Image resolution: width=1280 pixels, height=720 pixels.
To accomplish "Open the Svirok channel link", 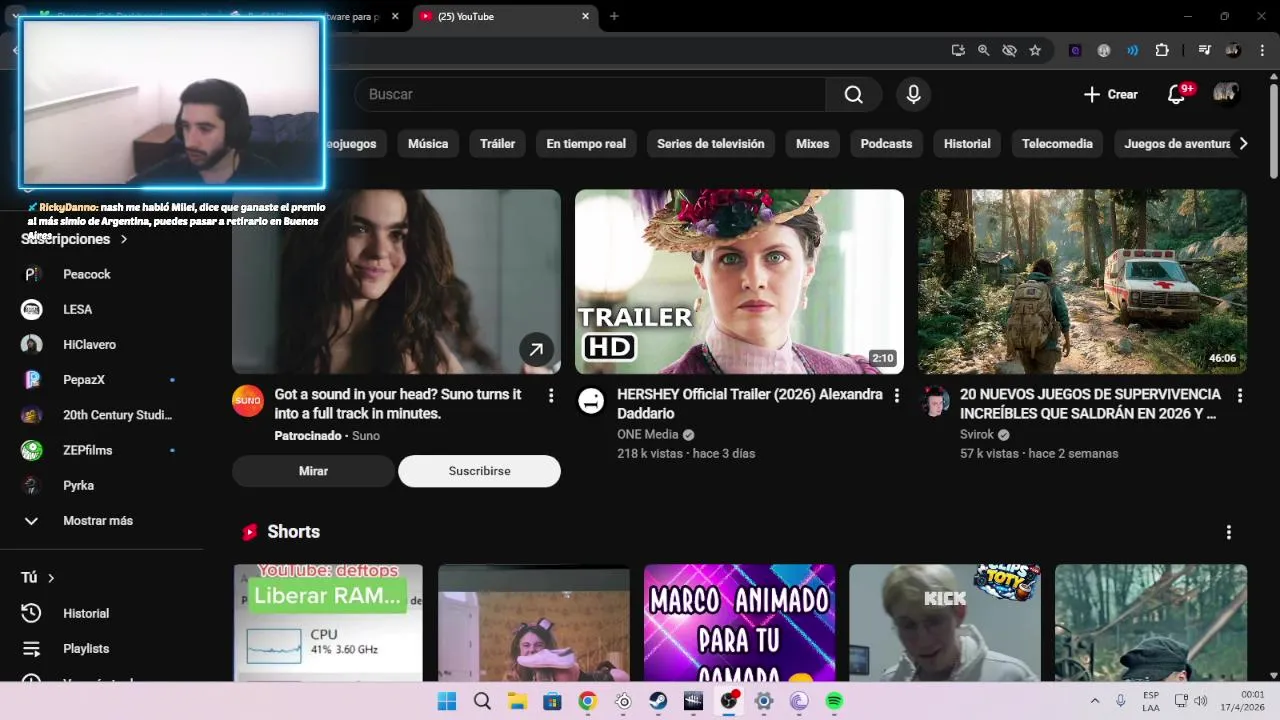I will click(x=977, y=434).
